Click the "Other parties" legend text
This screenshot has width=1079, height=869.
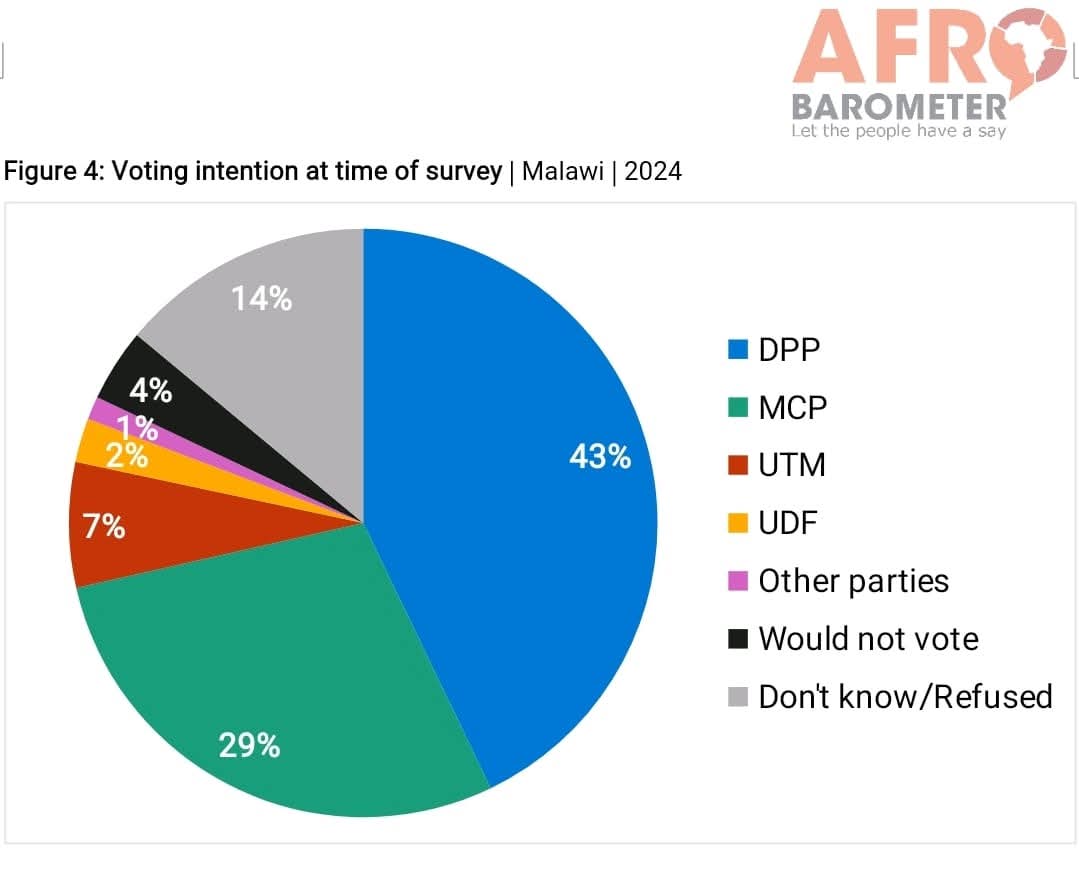853,580
